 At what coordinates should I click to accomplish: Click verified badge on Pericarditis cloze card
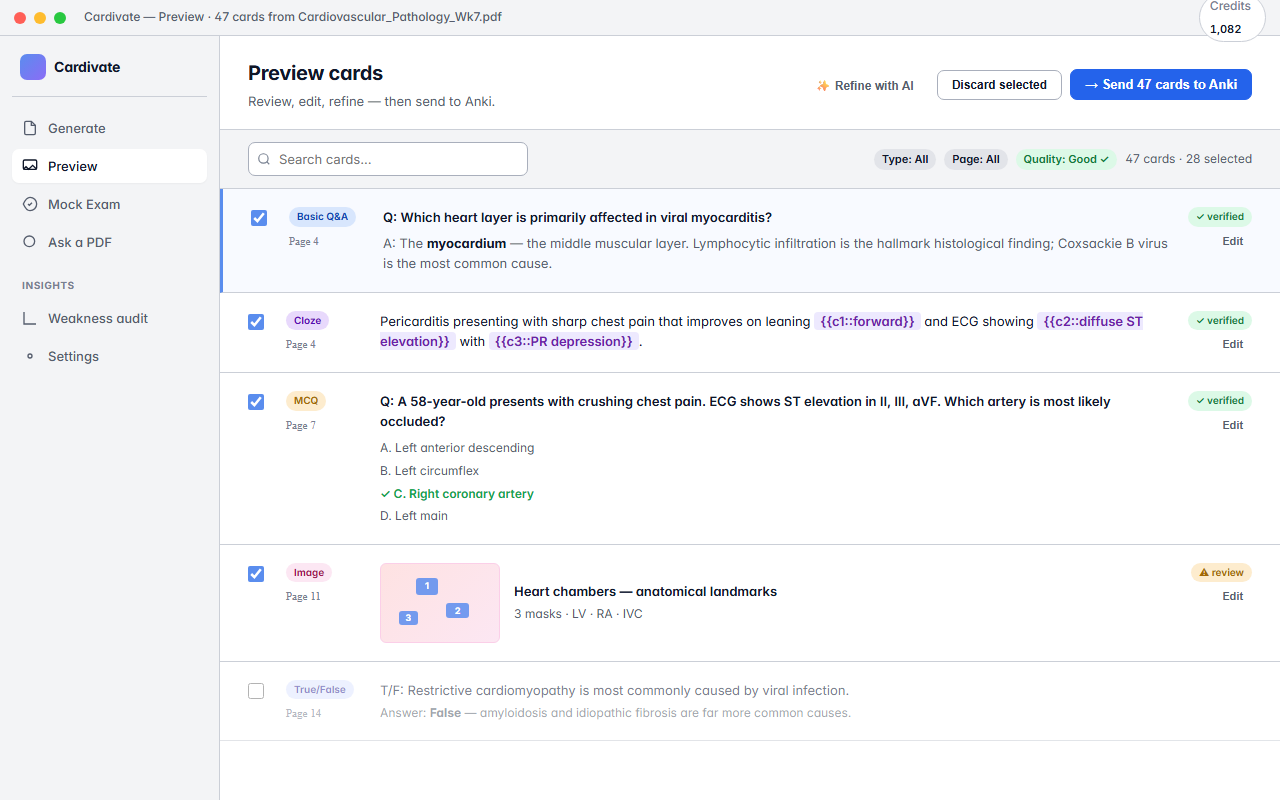click(x=1220, y=320)
